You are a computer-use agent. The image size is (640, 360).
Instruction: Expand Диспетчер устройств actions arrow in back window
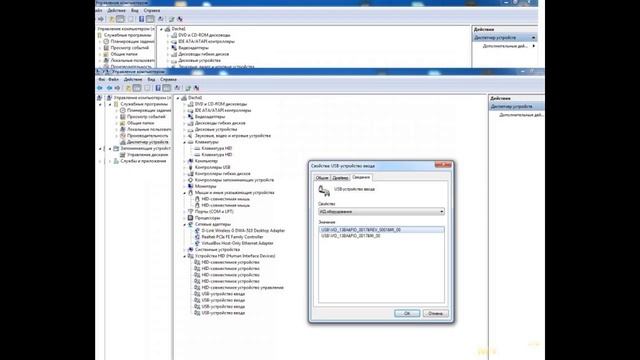(533, 38)
